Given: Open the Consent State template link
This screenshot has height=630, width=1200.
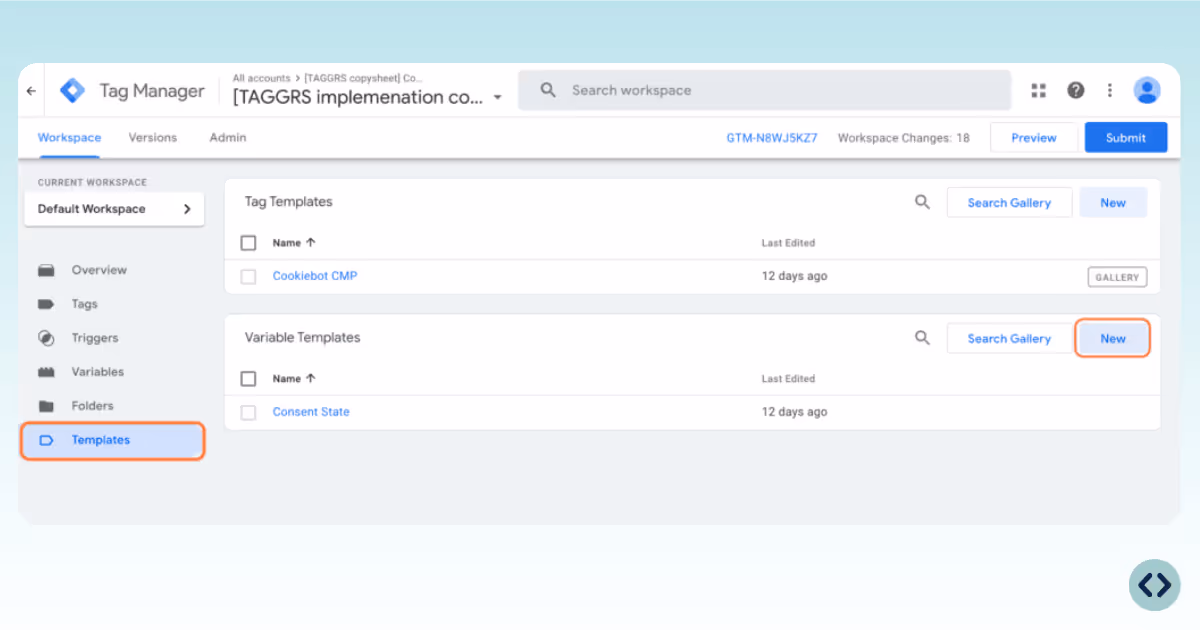Looking at the screenshot, I should click(x=311, y=412).
